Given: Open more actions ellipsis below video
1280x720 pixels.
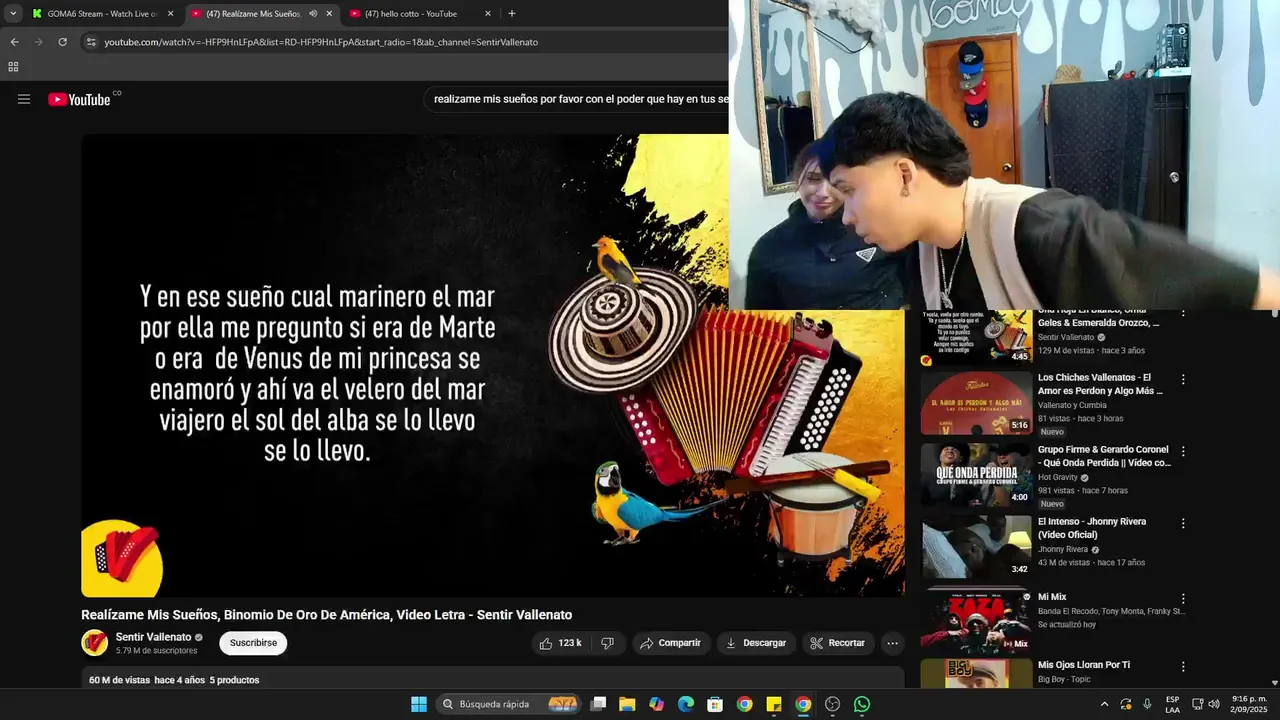Looking at the screenshot, I should pyautogui.click(x=892, y=643).
